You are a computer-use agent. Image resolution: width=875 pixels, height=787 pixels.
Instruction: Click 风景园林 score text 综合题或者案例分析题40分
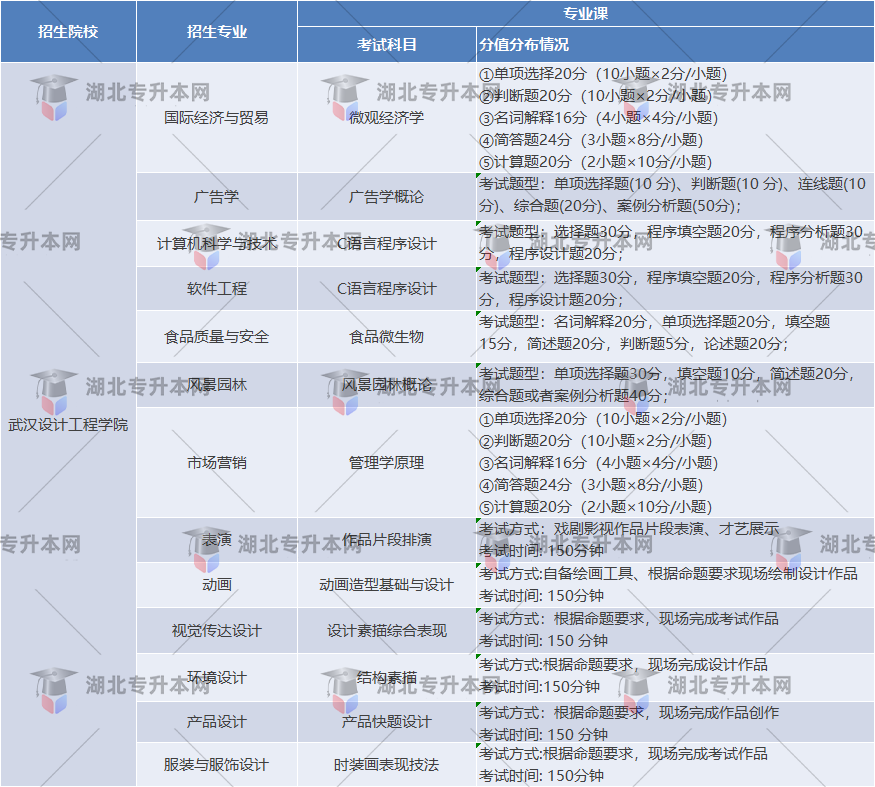(570, 396)
